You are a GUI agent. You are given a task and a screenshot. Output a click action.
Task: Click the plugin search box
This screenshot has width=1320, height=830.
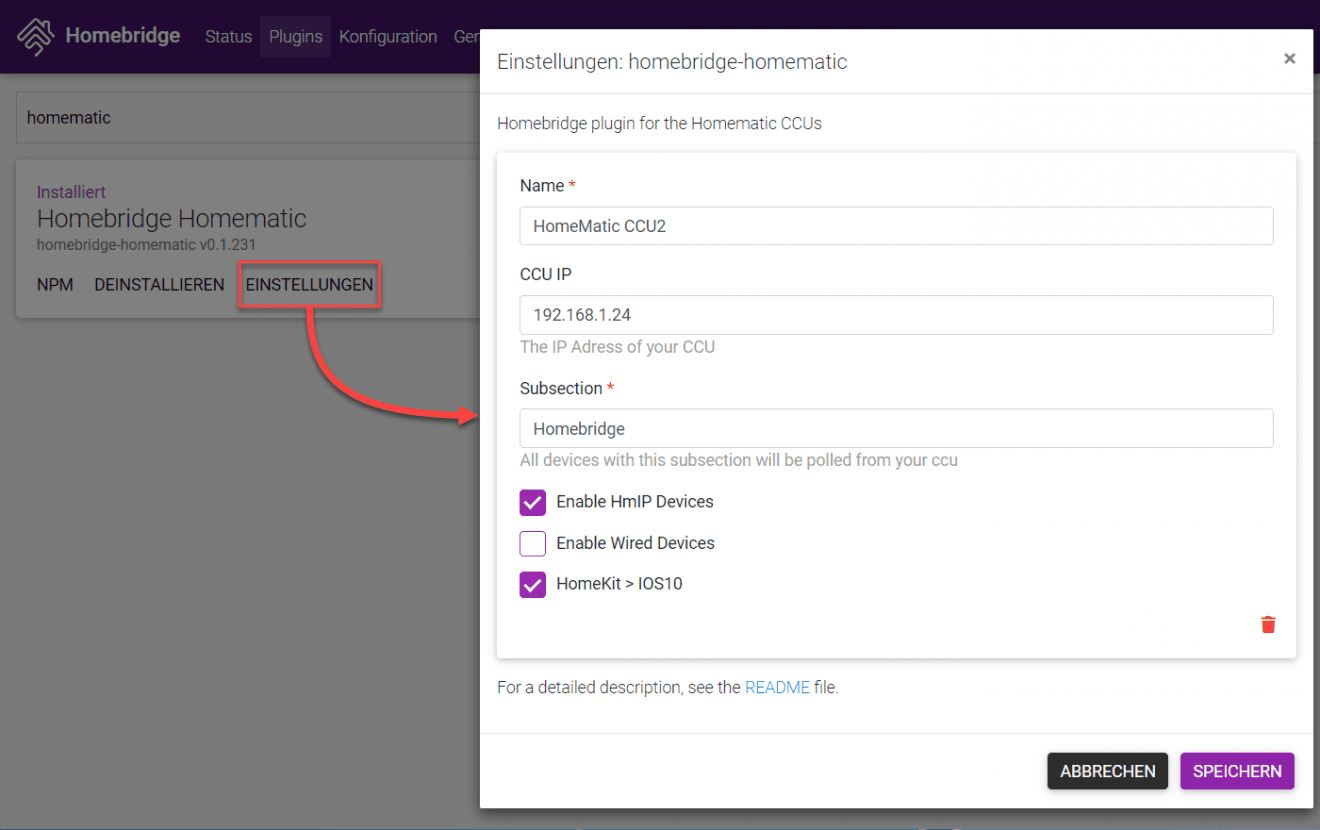tap(248, 118)
